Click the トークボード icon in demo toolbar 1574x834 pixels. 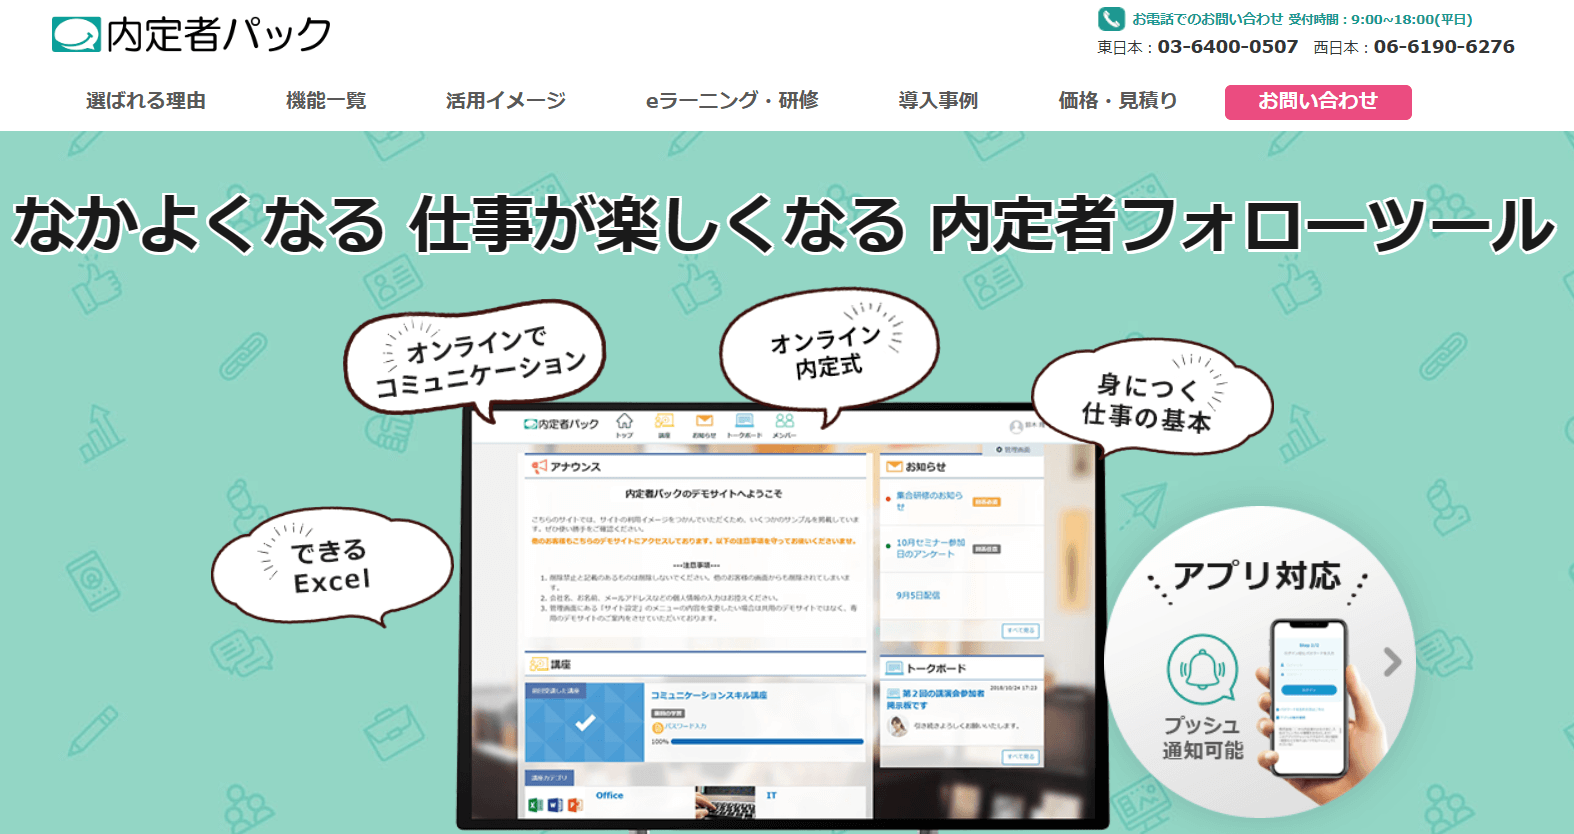pyautogui.click(x=744, y=425)
